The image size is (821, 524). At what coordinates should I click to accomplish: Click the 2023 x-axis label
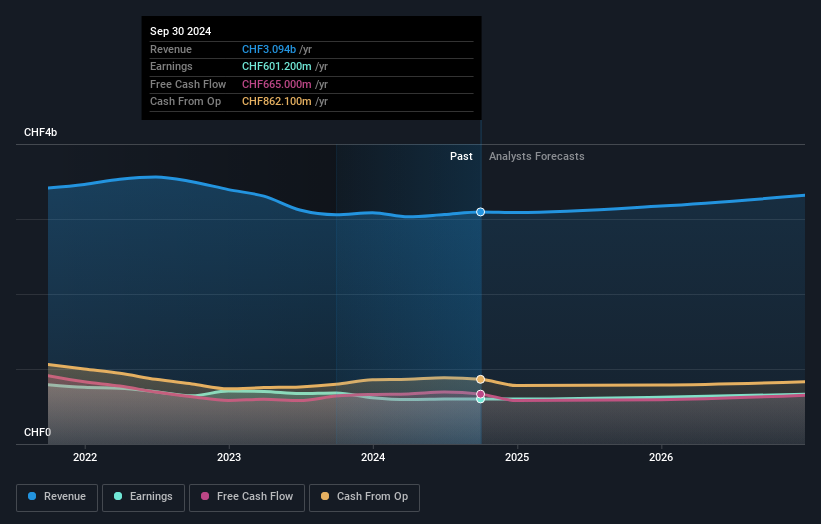pyautogui.click(x=229, y=457)
